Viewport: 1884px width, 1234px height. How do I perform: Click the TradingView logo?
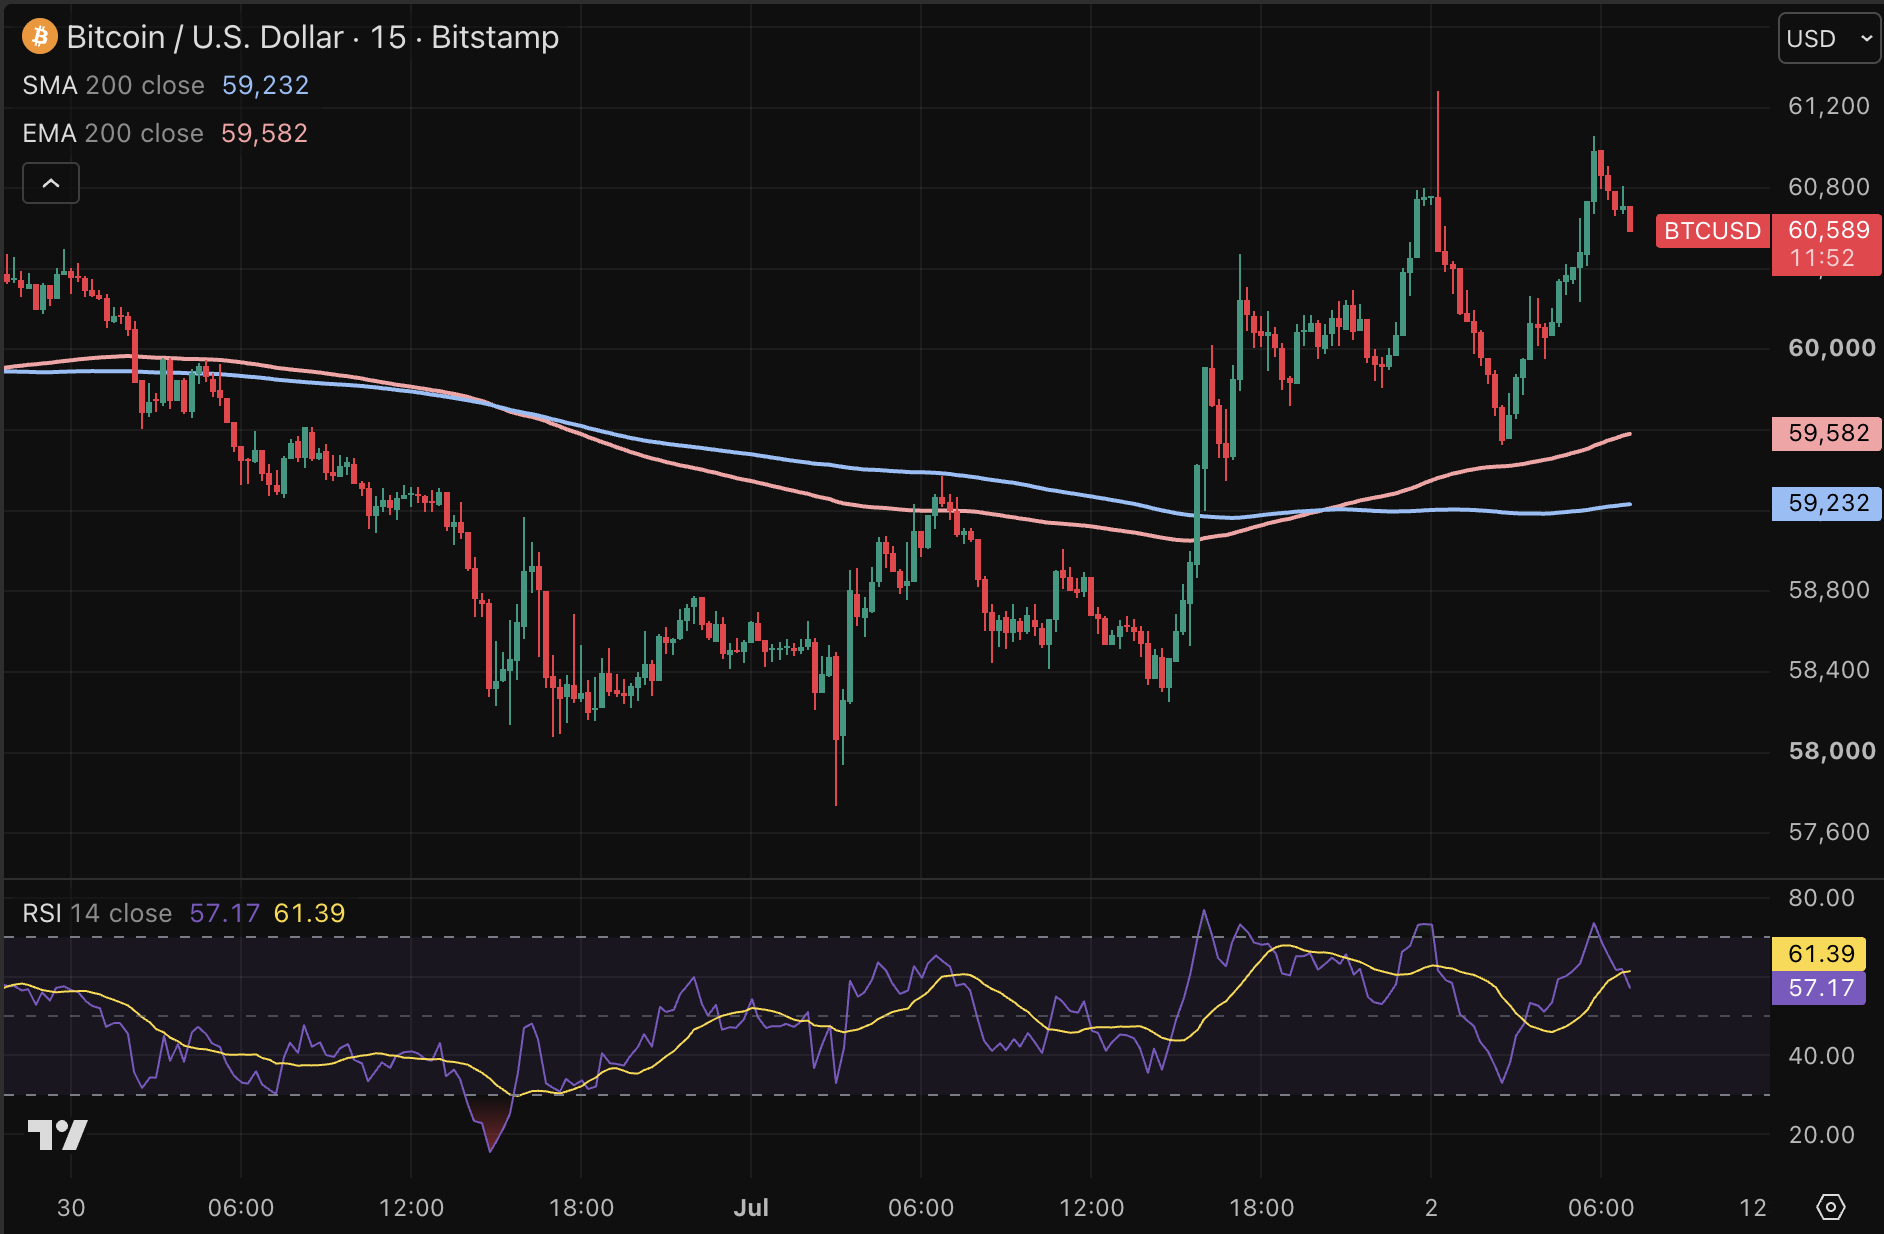[57, 1135]
